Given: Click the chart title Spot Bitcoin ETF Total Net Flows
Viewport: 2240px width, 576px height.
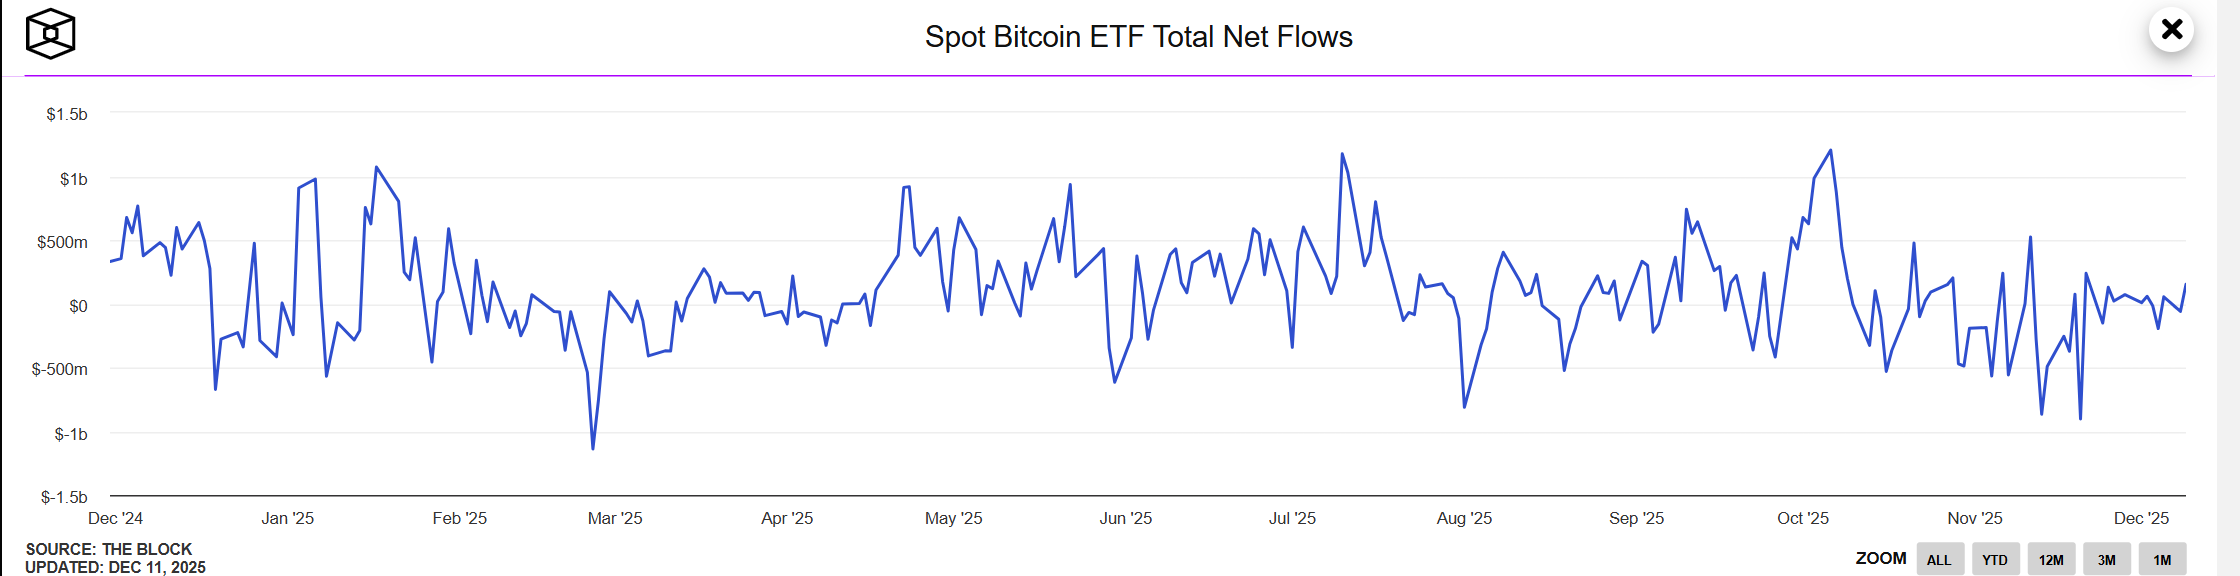Looking at the screenshot, I should 1139,37.
